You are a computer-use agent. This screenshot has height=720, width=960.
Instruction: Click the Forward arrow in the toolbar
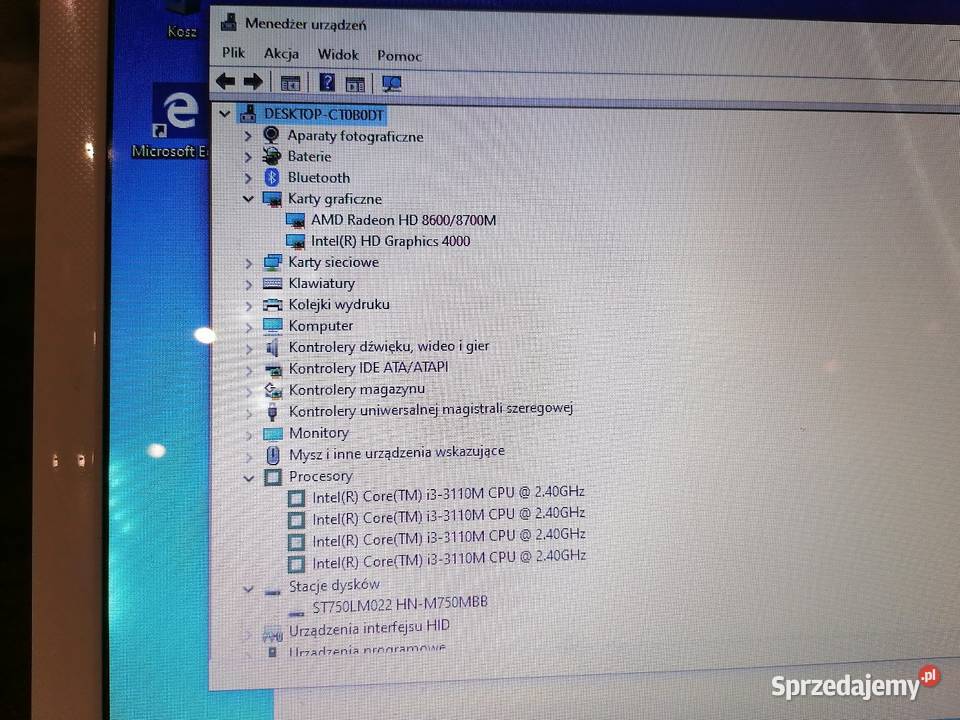pos(253,81)
